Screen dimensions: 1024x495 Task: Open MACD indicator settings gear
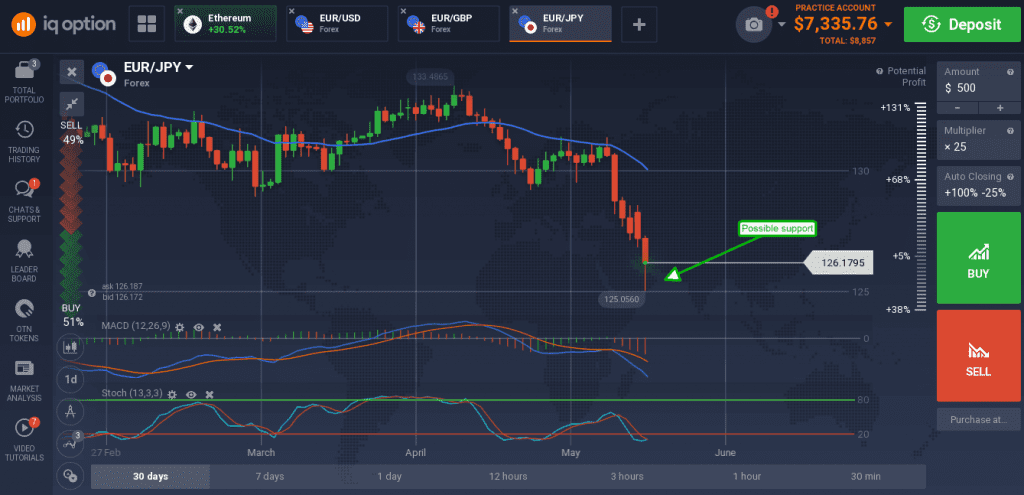tap(180, 327)
